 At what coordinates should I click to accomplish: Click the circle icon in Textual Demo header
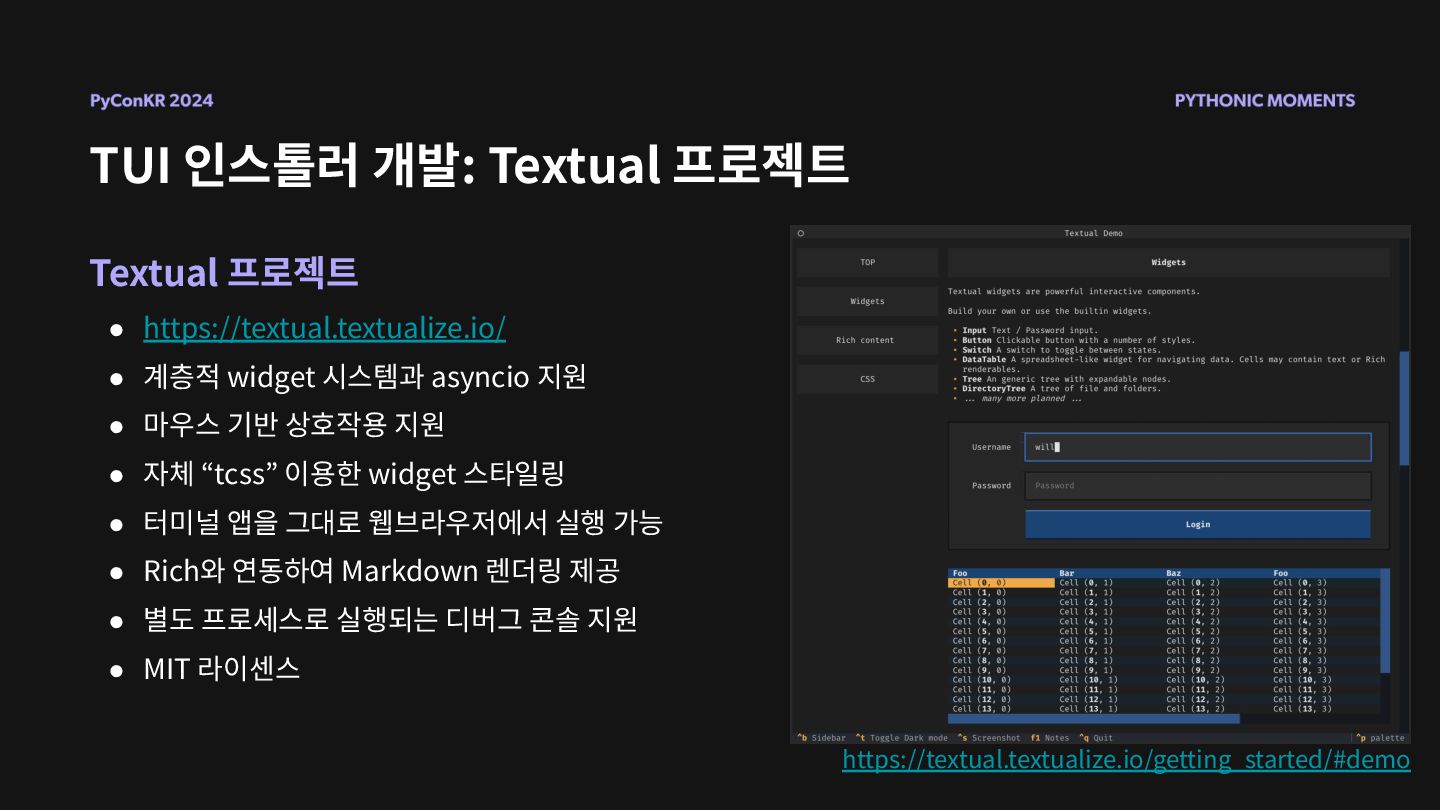point(801,233)
